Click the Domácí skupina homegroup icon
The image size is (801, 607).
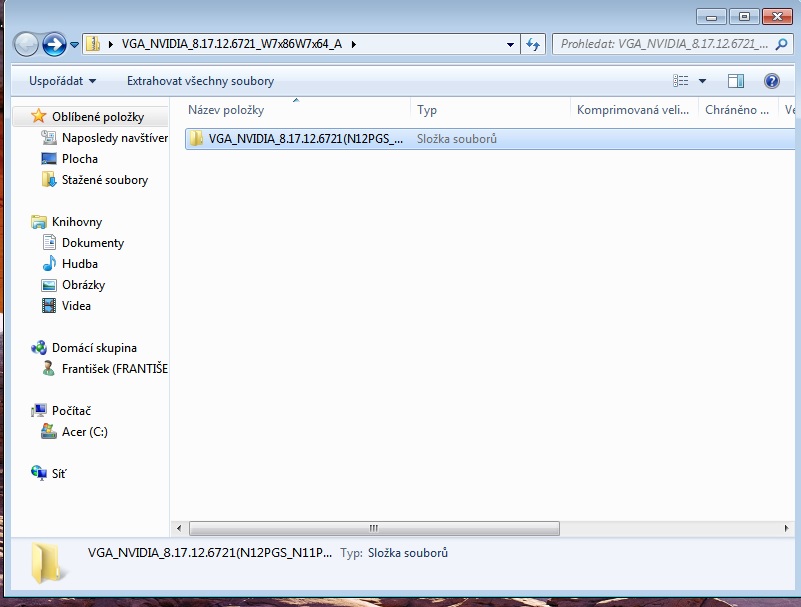click(38, 347)
